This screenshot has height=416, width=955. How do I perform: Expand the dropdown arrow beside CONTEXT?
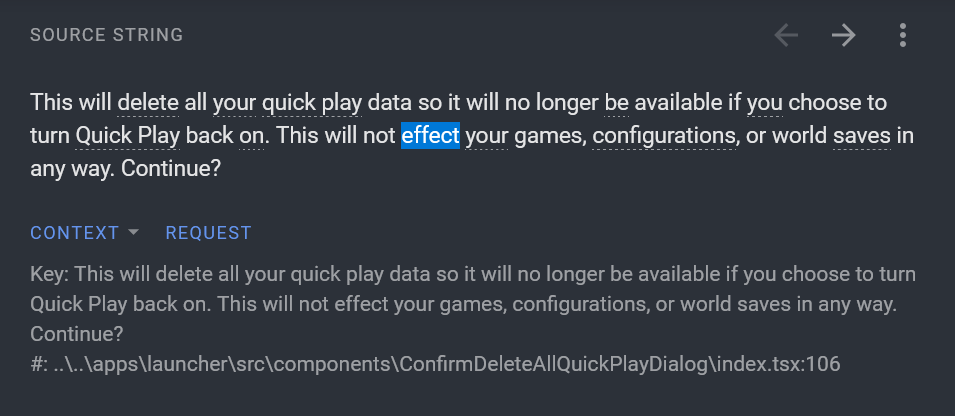[133, 233]
